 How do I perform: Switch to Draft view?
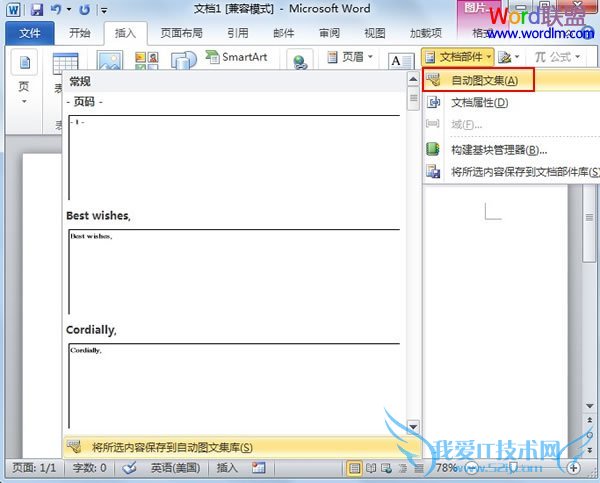(x=419, y=468)
